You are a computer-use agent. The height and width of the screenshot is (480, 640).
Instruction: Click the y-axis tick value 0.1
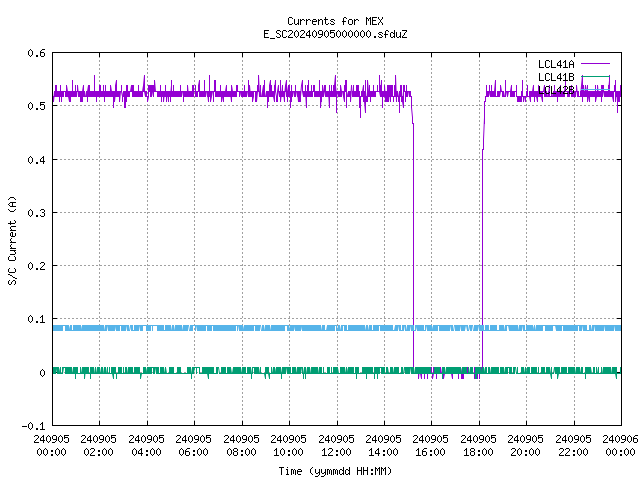(x=36, y=319)
